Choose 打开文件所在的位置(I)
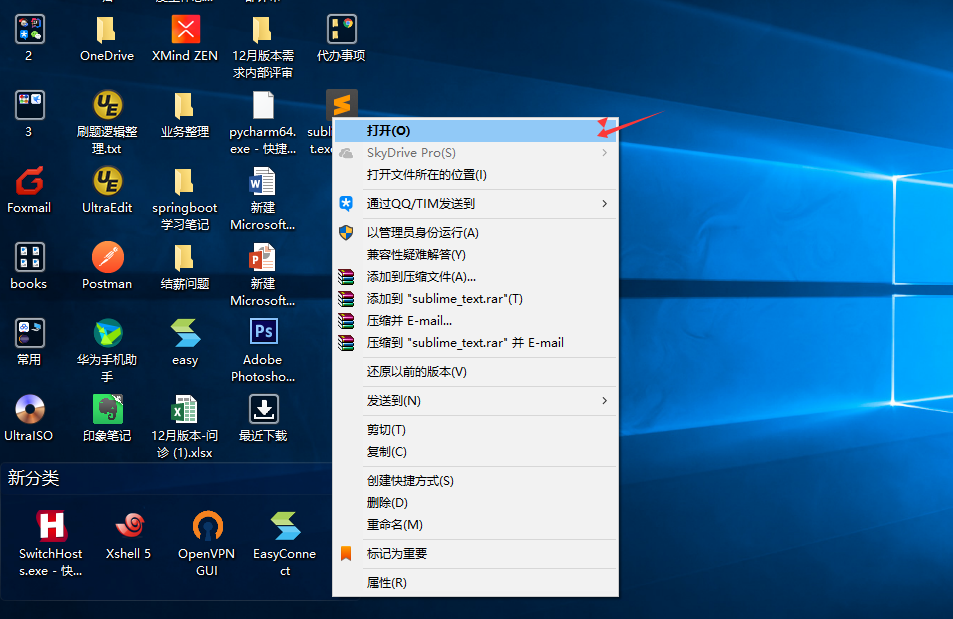Screen dimensions: 953x619 coord(475,175)
